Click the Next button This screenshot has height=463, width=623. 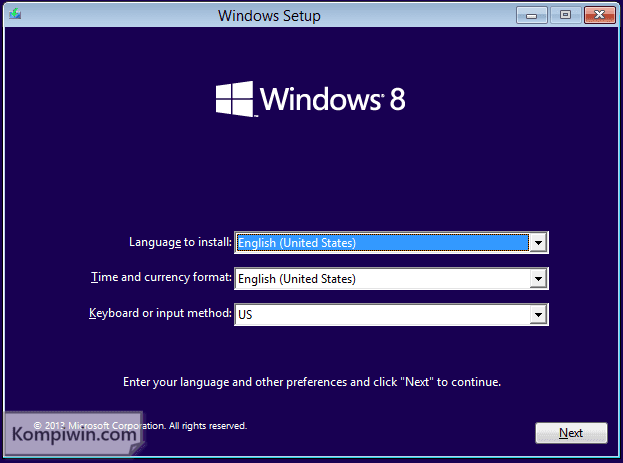click(x=571, y=433)
